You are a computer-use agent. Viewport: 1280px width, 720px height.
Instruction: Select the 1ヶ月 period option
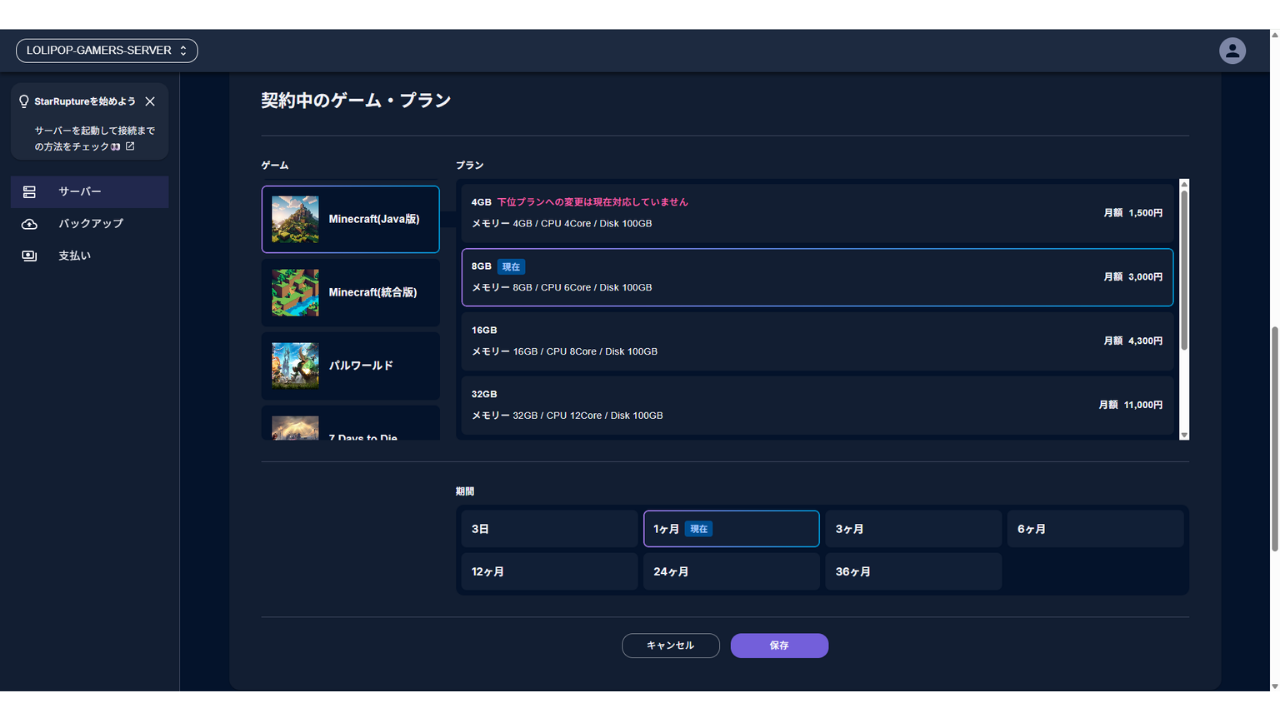point(731,529)
